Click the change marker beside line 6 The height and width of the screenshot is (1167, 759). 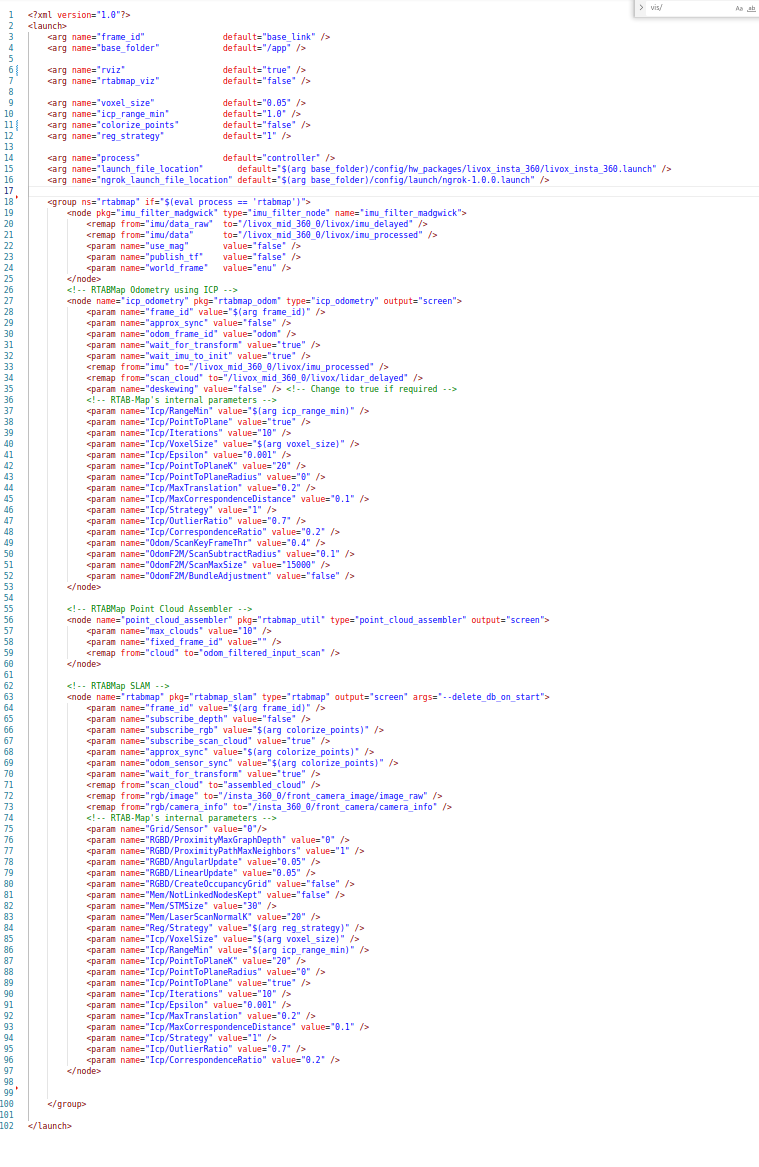17,70
